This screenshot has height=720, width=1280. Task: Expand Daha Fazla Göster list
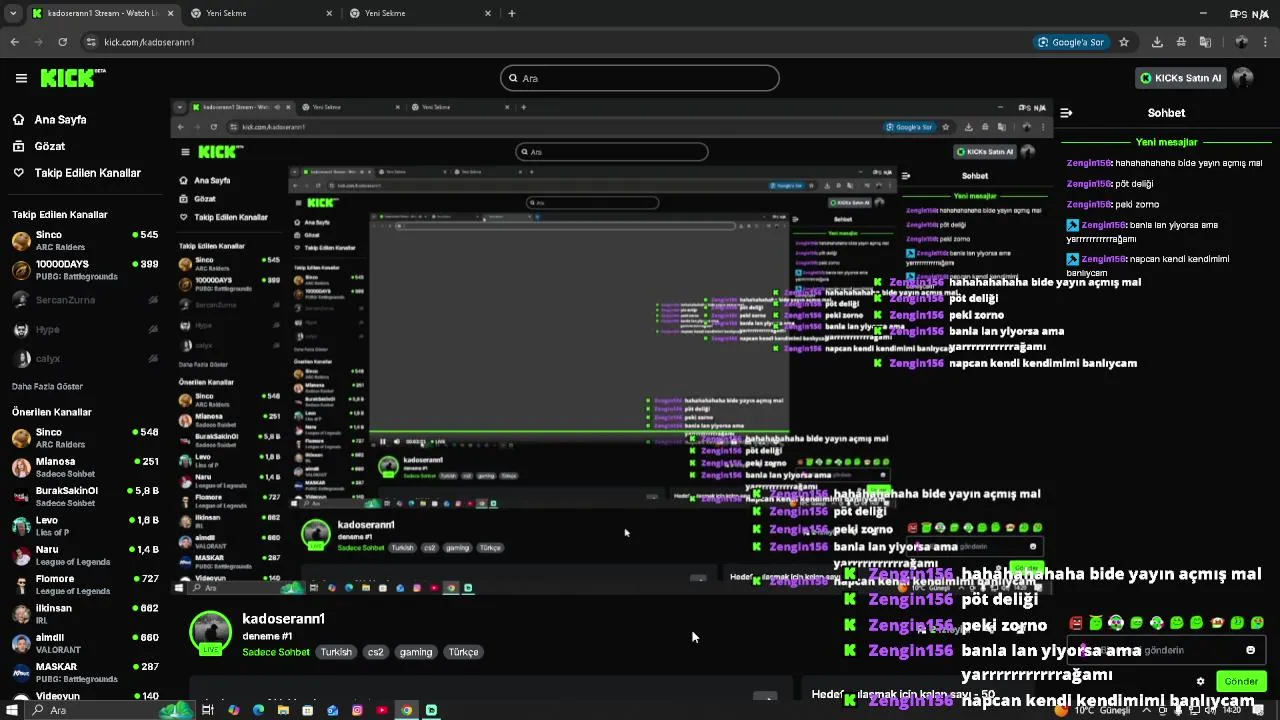click(47, 386)
